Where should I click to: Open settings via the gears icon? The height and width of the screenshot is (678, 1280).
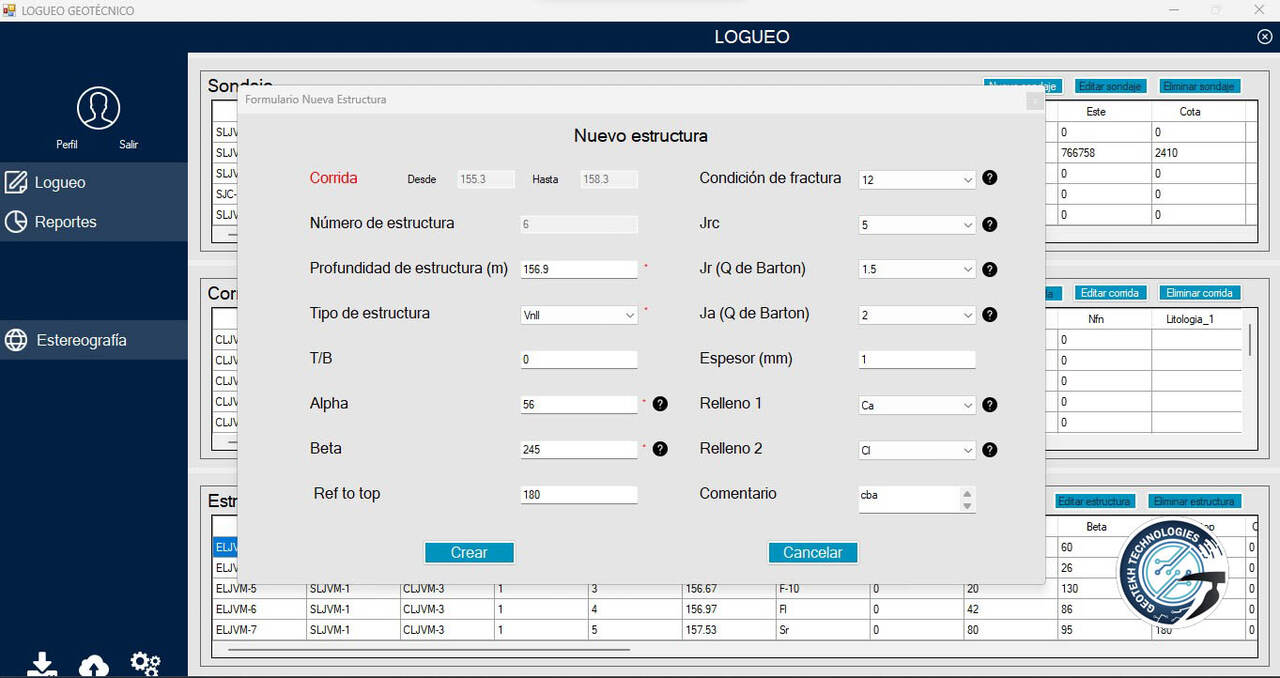(x=145, y=663)
